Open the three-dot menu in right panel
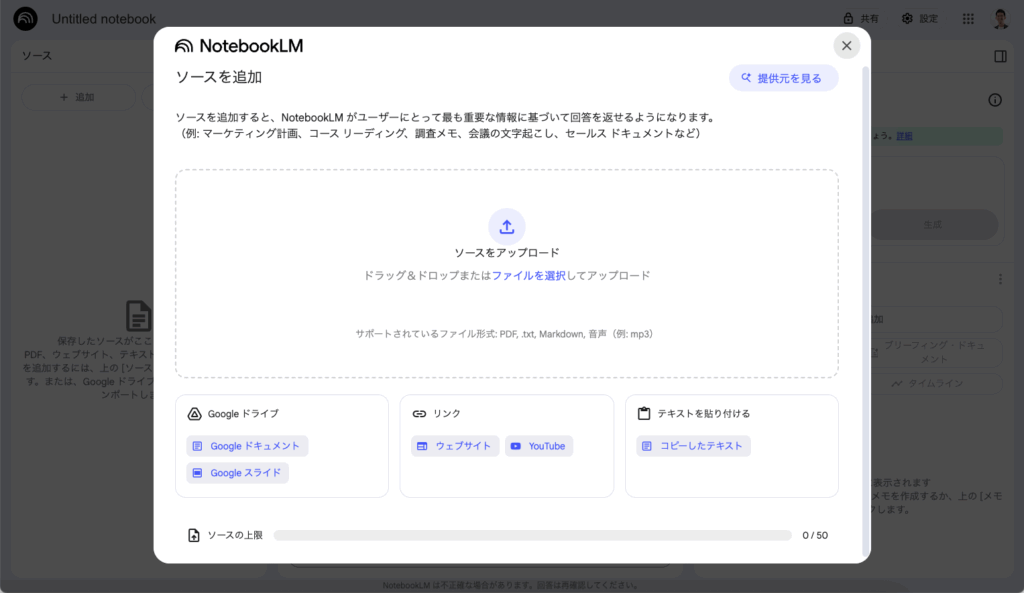The image size is (1024, 593). (x=1000, y=280)
